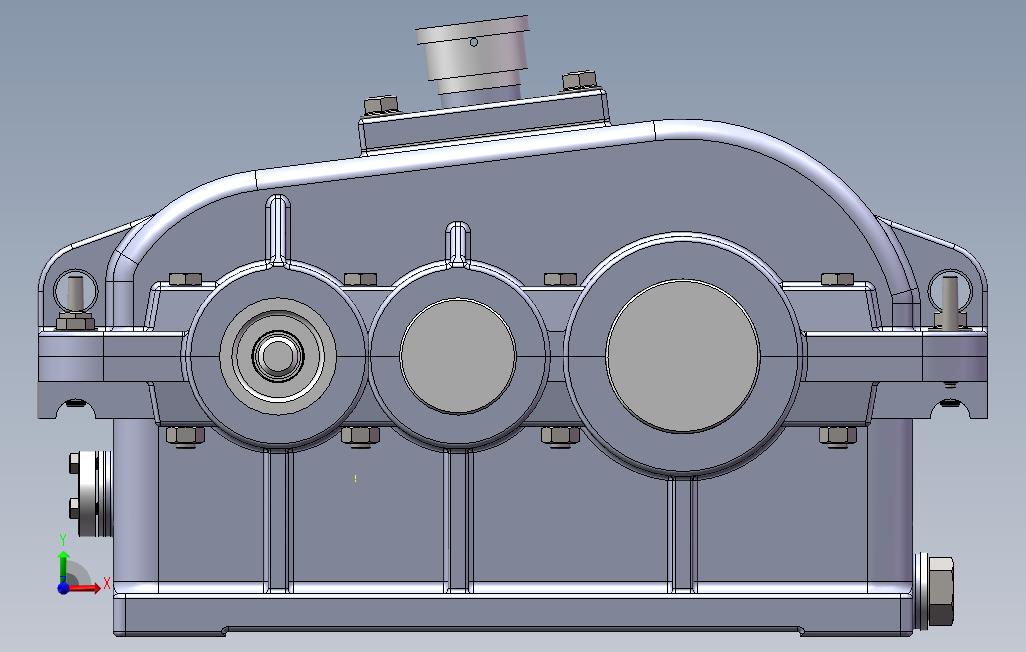This screenshot has width=1026, height=652.
Task: Select the middle bearing end cap disc
Action: click(x=458, y=356)
